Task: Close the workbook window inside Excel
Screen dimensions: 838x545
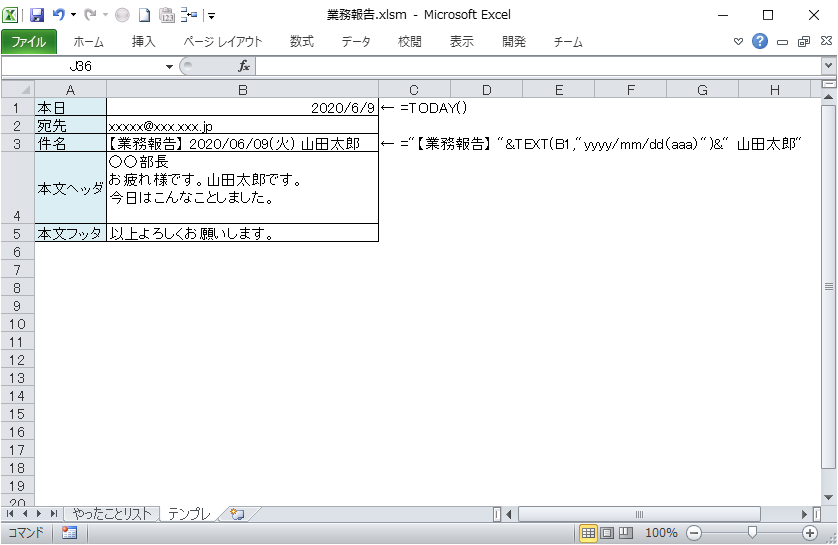Action: [826, 41]
